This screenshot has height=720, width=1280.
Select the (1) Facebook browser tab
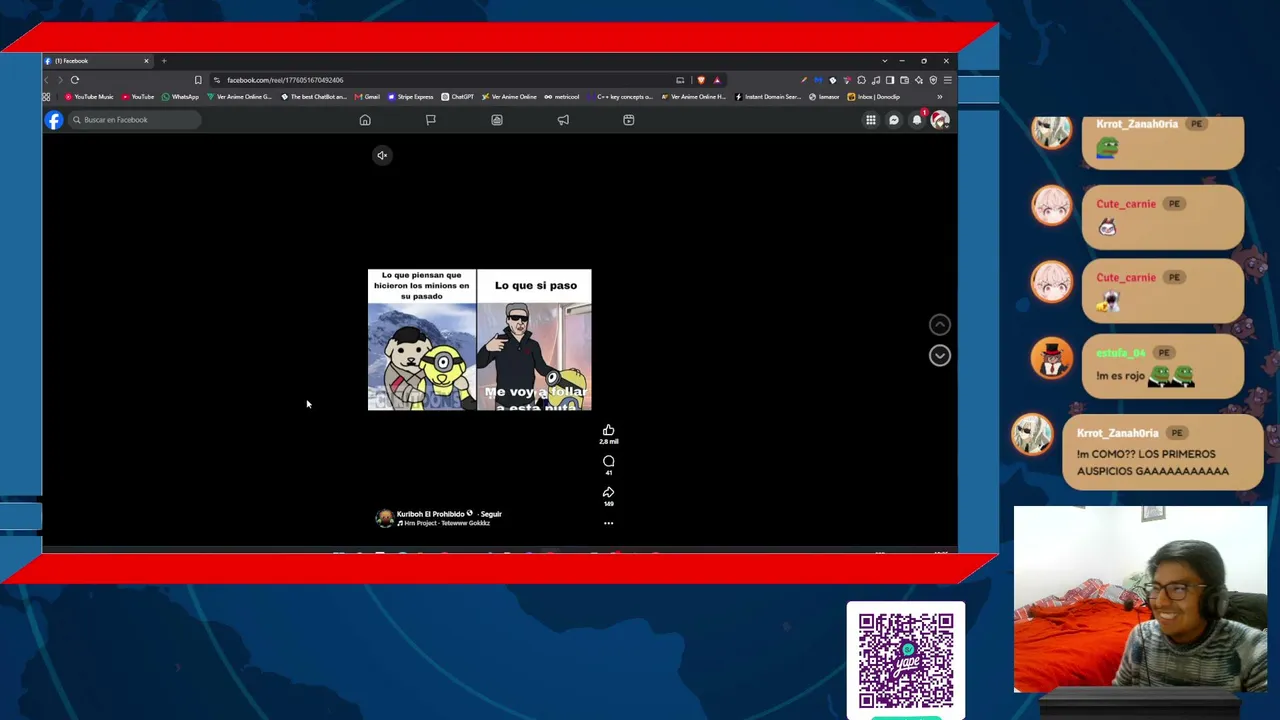[x=97, y=61]
